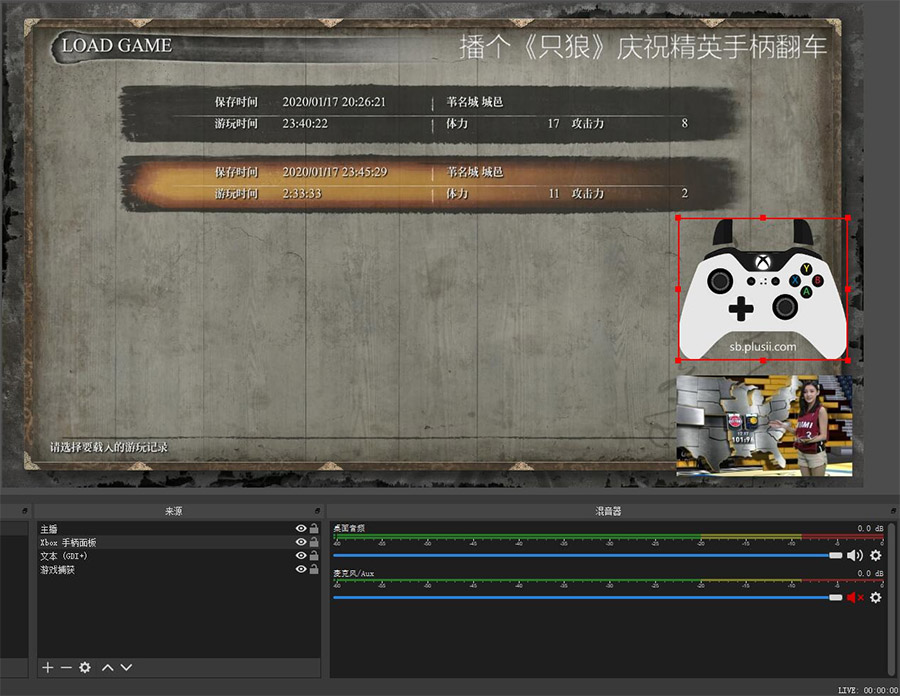The image size is (900, 696).
Task: Click the top-left red handle of controller source
Action: (678, 218)
